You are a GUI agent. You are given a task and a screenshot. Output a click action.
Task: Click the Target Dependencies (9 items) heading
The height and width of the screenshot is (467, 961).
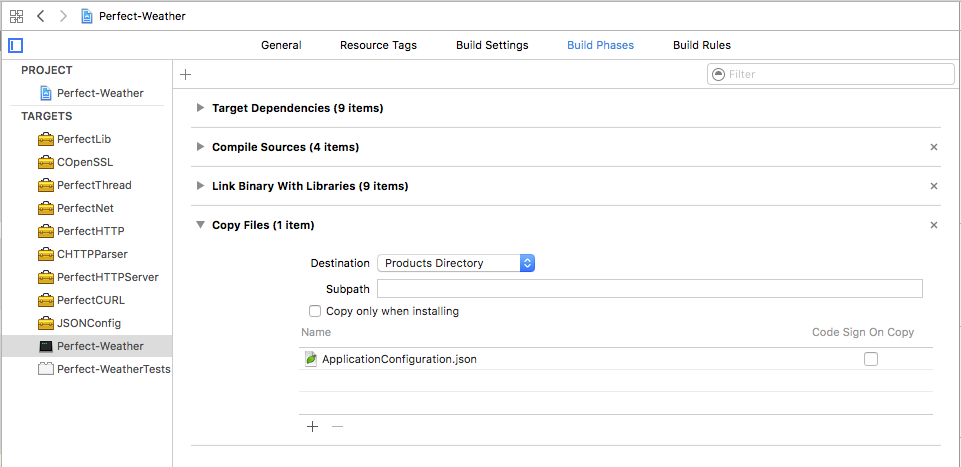point(298,108)
